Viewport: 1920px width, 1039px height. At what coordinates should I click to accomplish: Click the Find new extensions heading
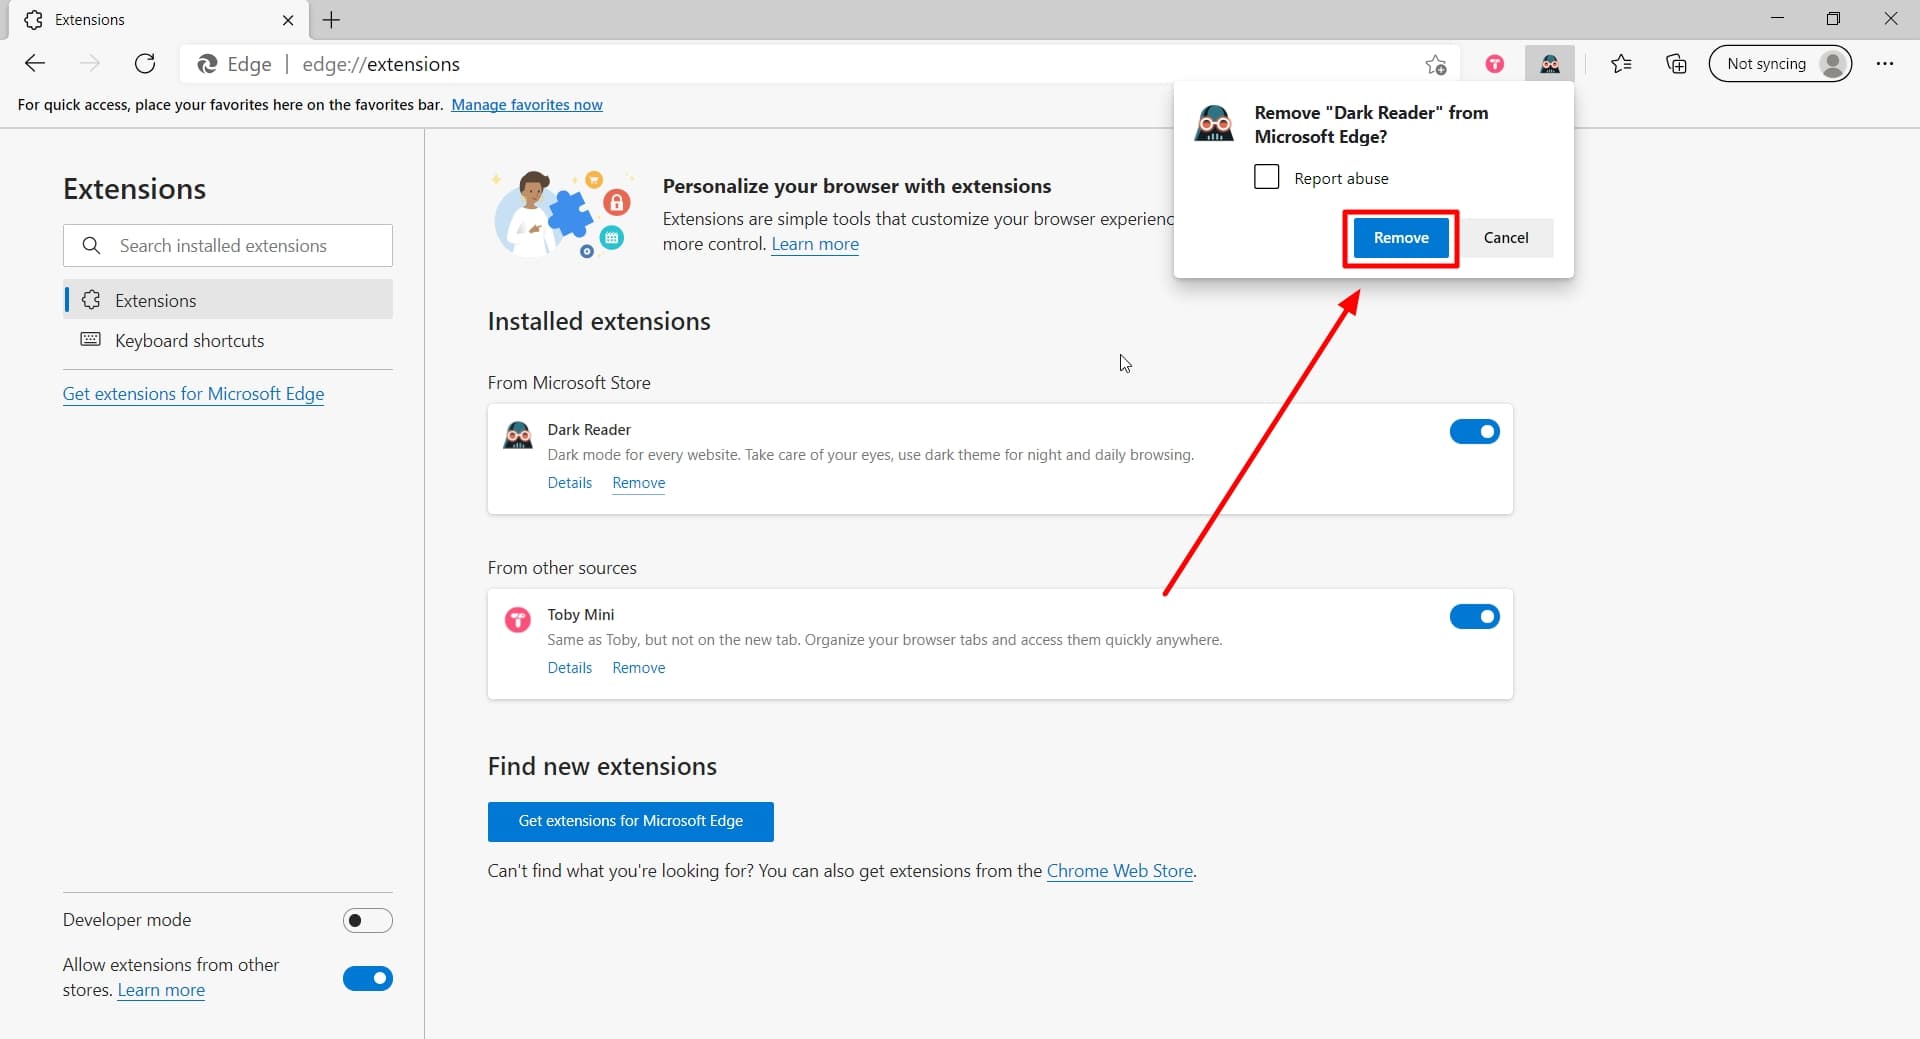tap(602, 767)
